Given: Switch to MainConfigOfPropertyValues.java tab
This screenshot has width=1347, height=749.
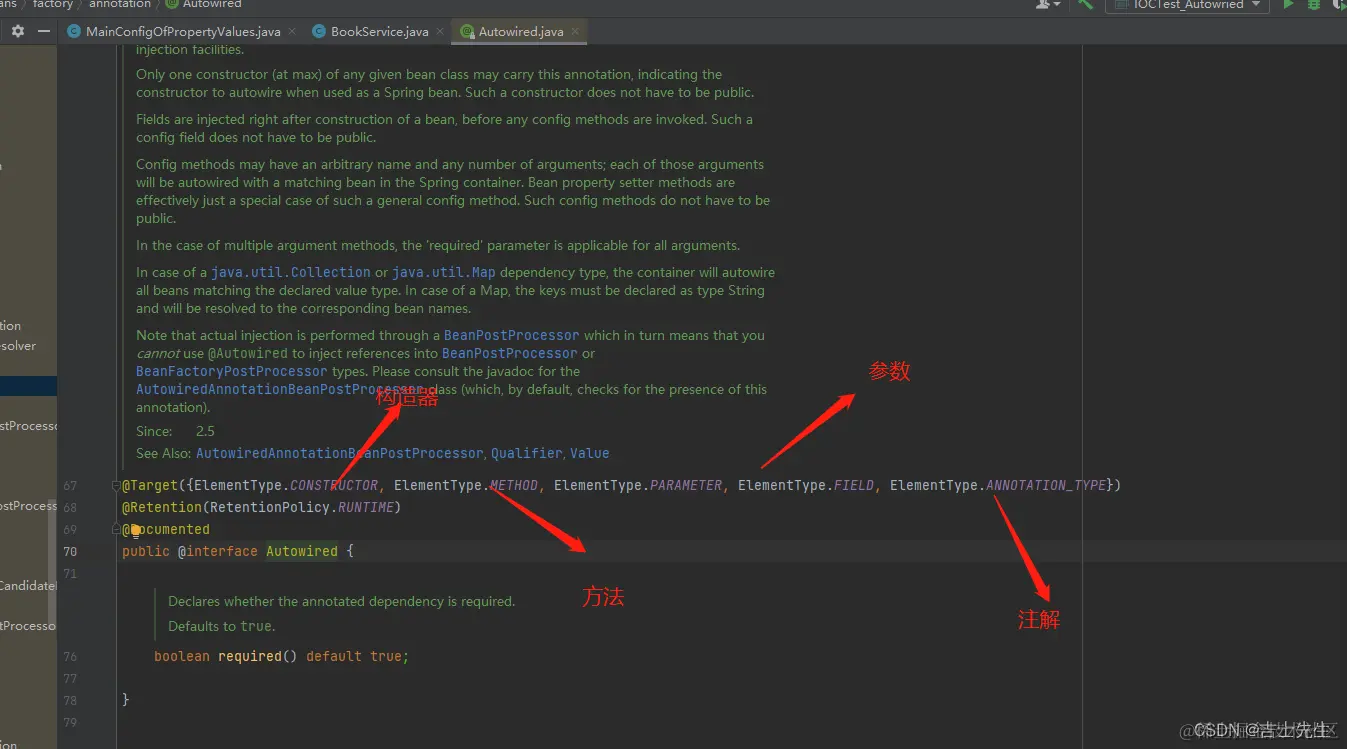Looking at the screenshot, I should click(183, 31).
